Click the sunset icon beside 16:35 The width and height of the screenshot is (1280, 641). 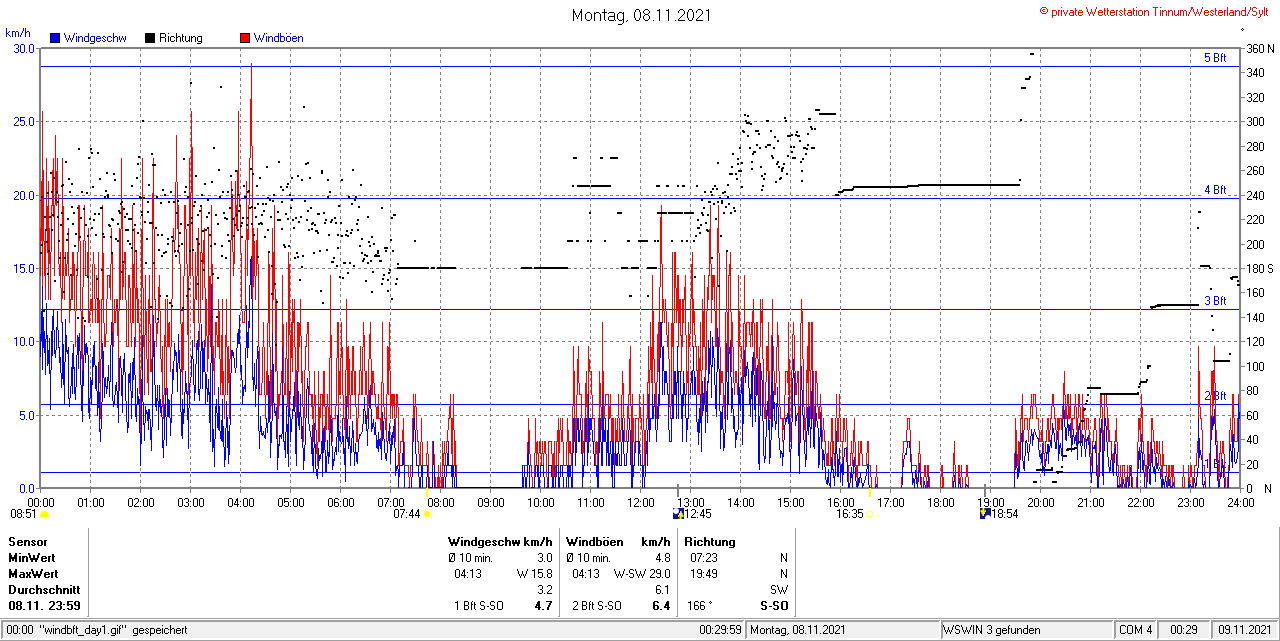tap(870, 514)
